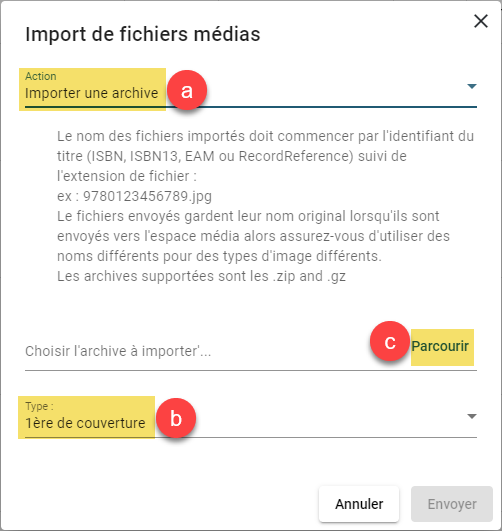The height and width of the screenshot is (531, 502).
Task: Click the 'Import de fichiers médias' title
Action: (143, 34)
